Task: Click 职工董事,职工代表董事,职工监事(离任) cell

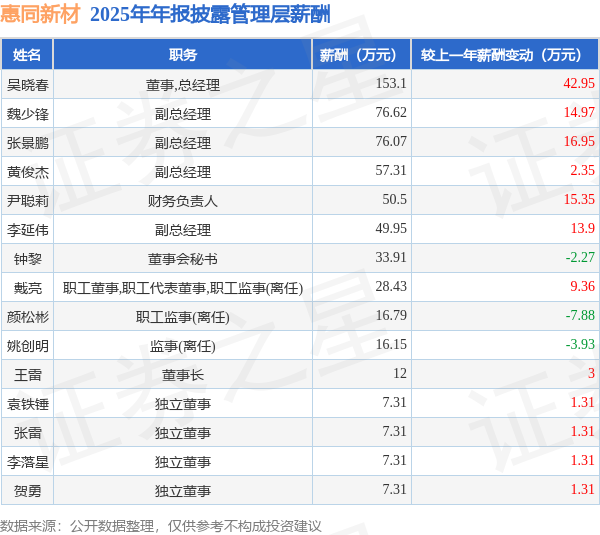Action: (183, 288)
